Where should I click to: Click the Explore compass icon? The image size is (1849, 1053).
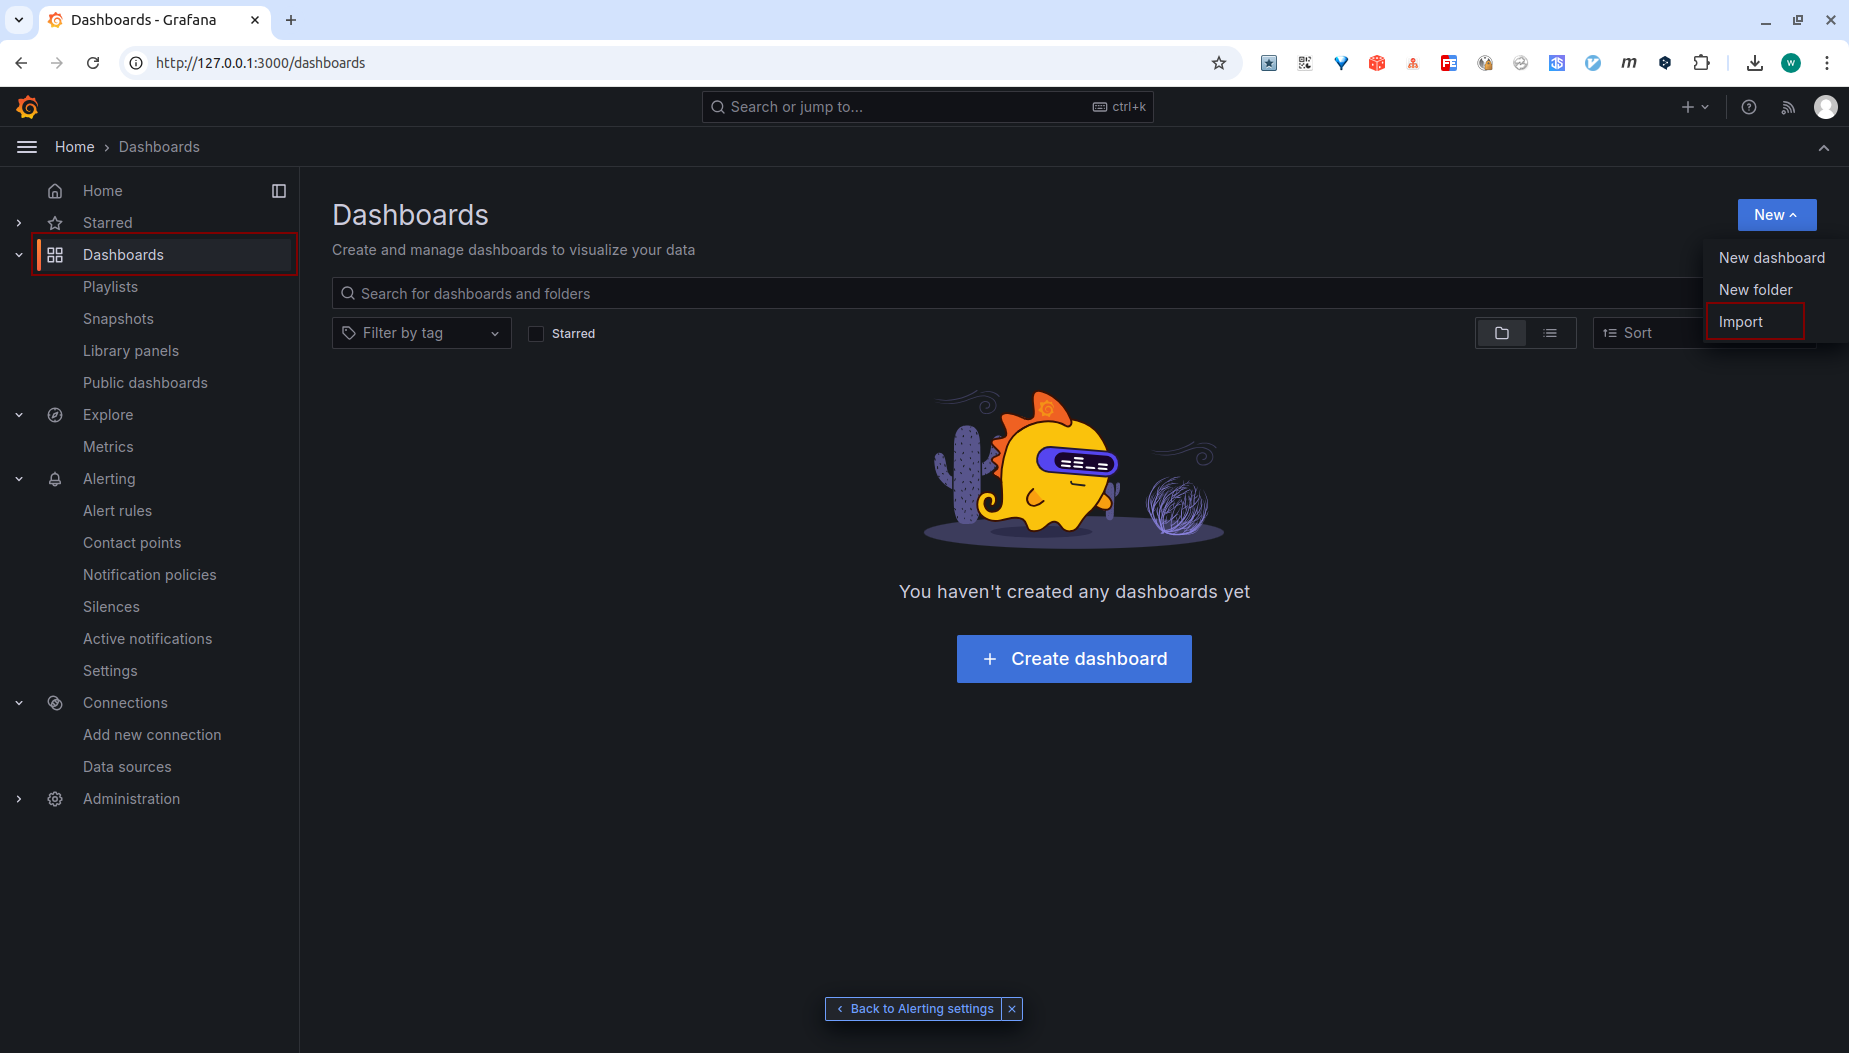tap(55, 415)
